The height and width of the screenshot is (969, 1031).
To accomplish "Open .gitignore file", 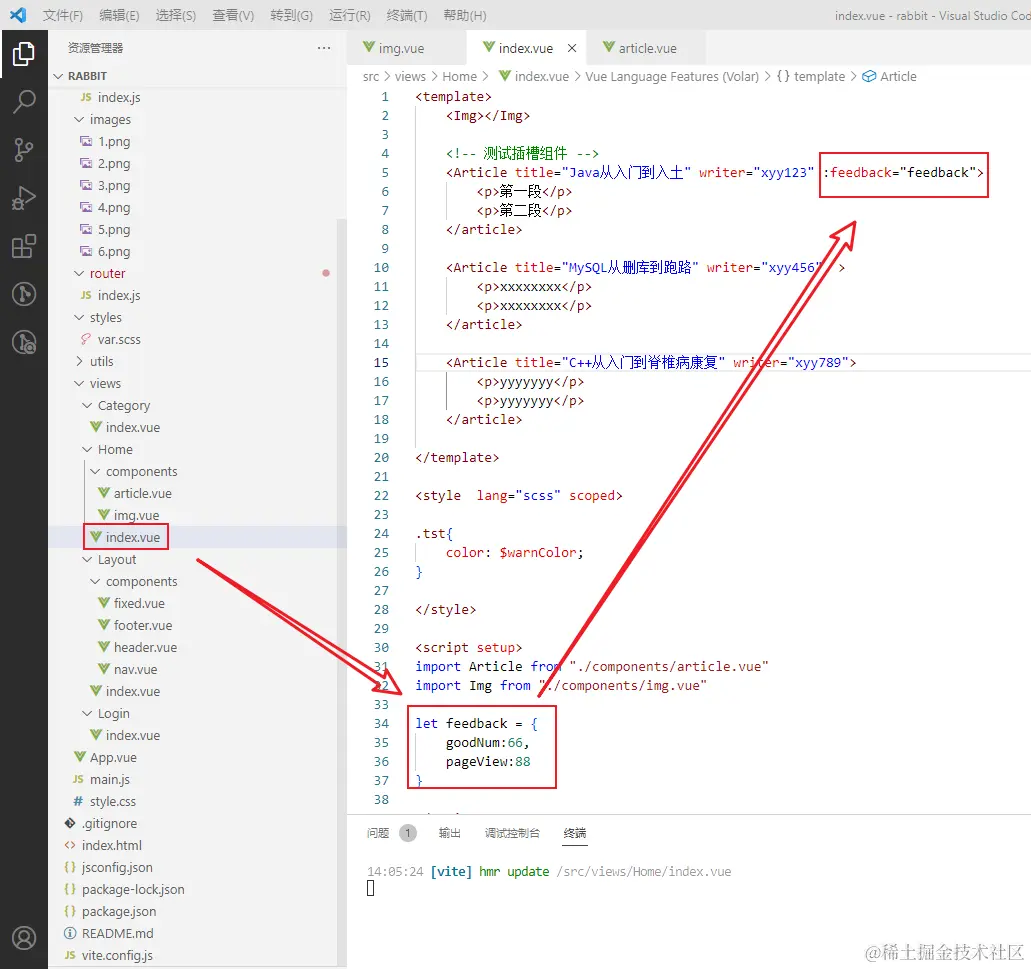I will click(x=109, y=824).
